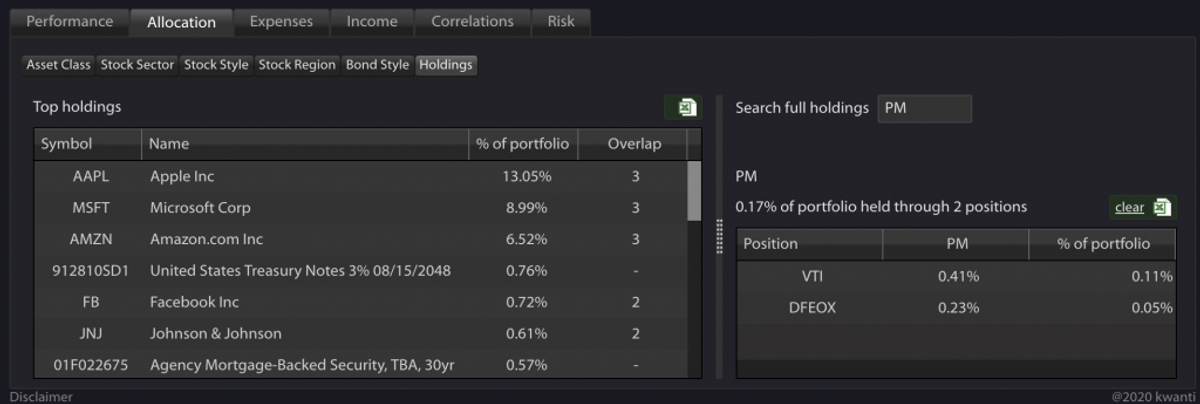The width and height of the screenshot is (1200, 404).
Task: Click the 0.05% portfolio value for DFEOX
Action: pos(1150,308)
